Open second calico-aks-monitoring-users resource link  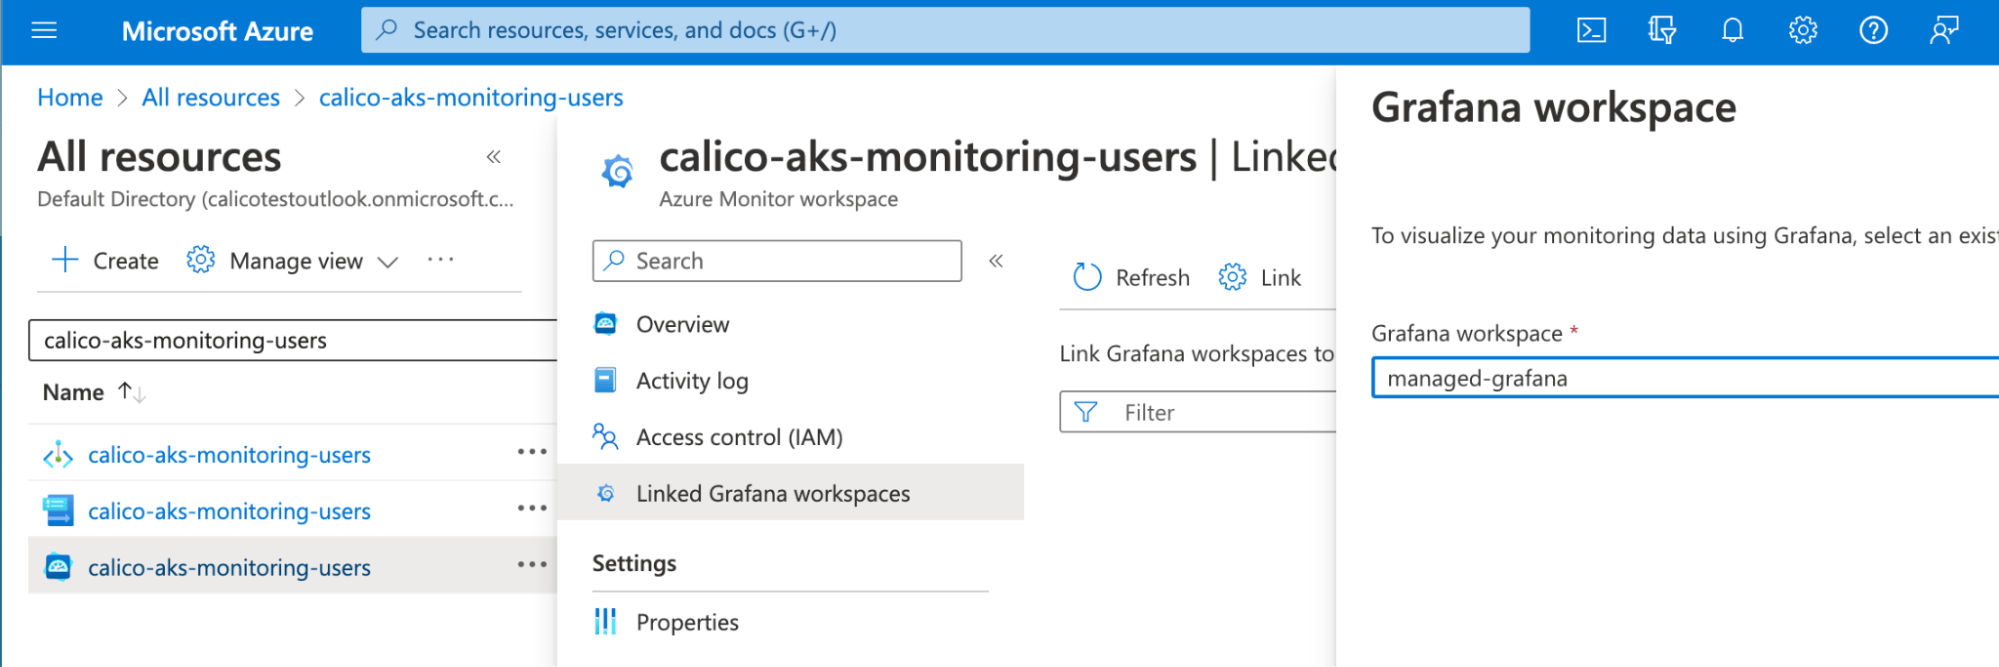(x=229, y=511)
